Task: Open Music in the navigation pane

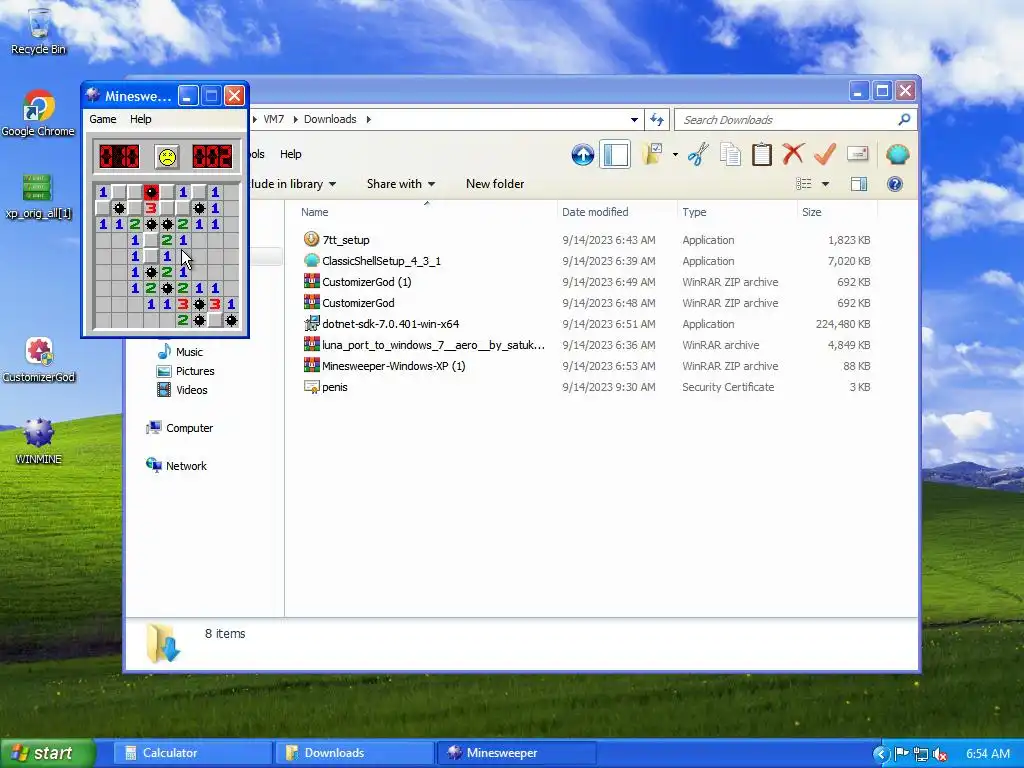Action: tap(180, 352)
